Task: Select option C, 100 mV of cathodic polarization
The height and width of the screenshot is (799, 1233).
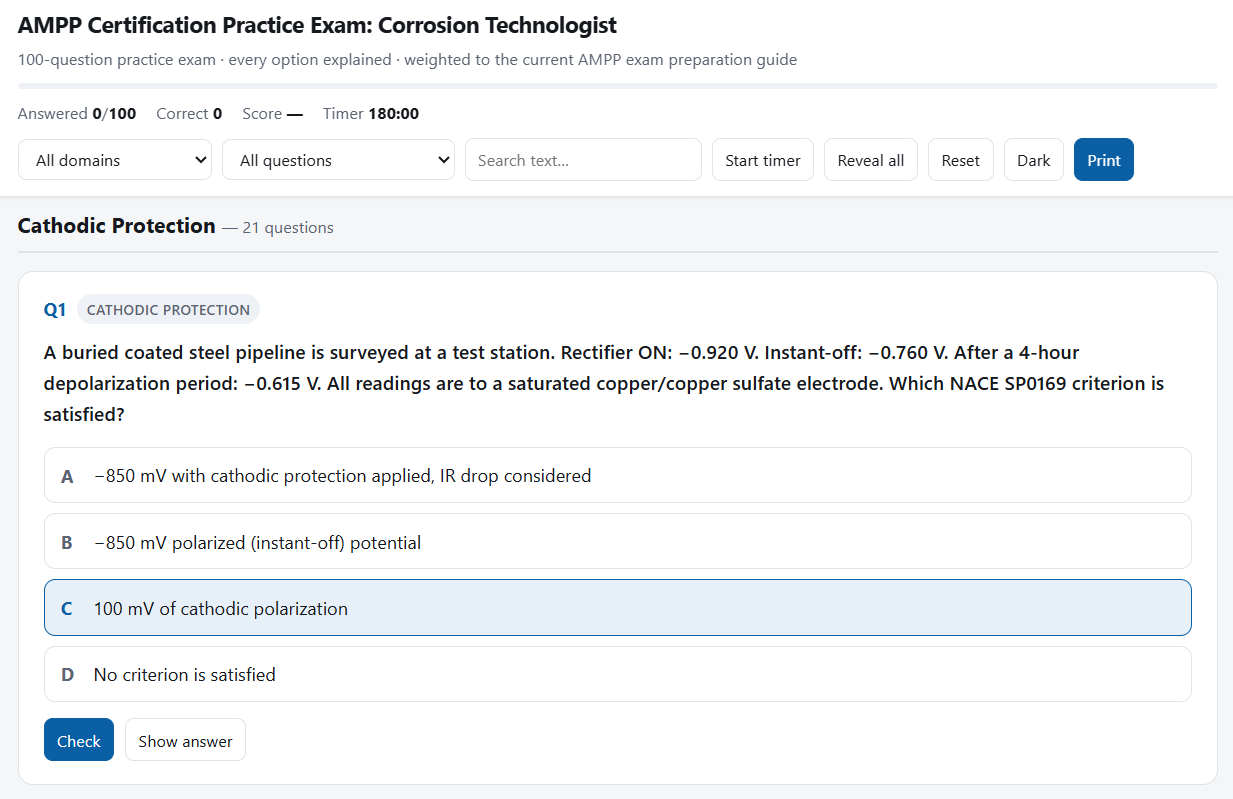Action: (x=618, y=608)
